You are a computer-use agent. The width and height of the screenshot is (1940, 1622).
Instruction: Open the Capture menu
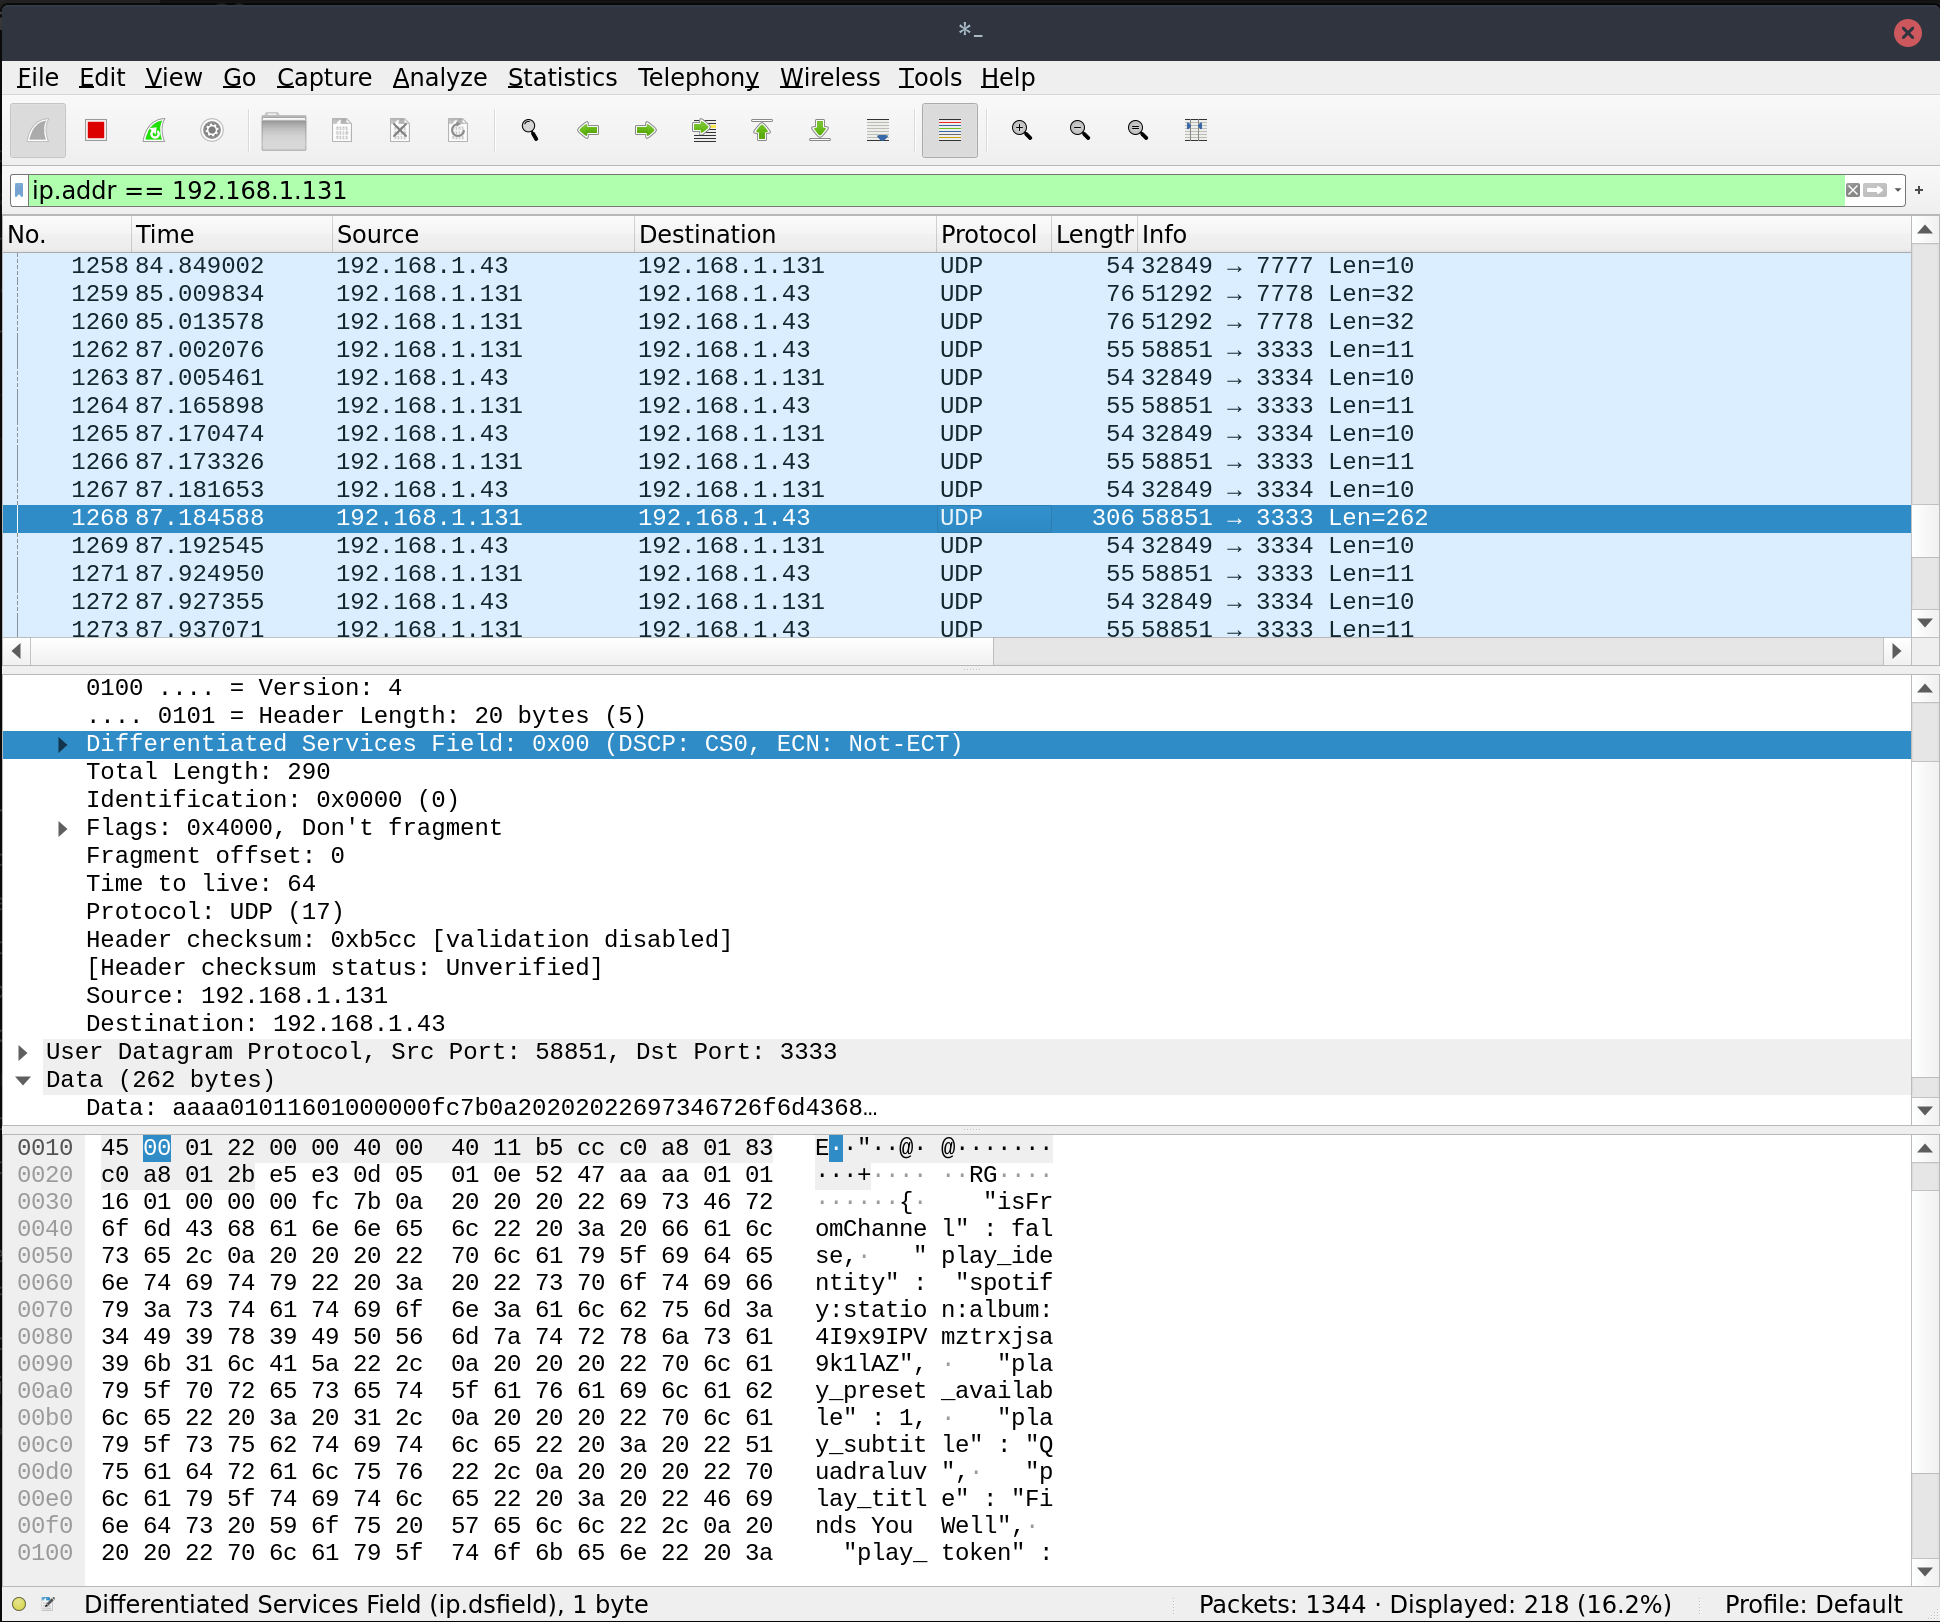(324, 78)
